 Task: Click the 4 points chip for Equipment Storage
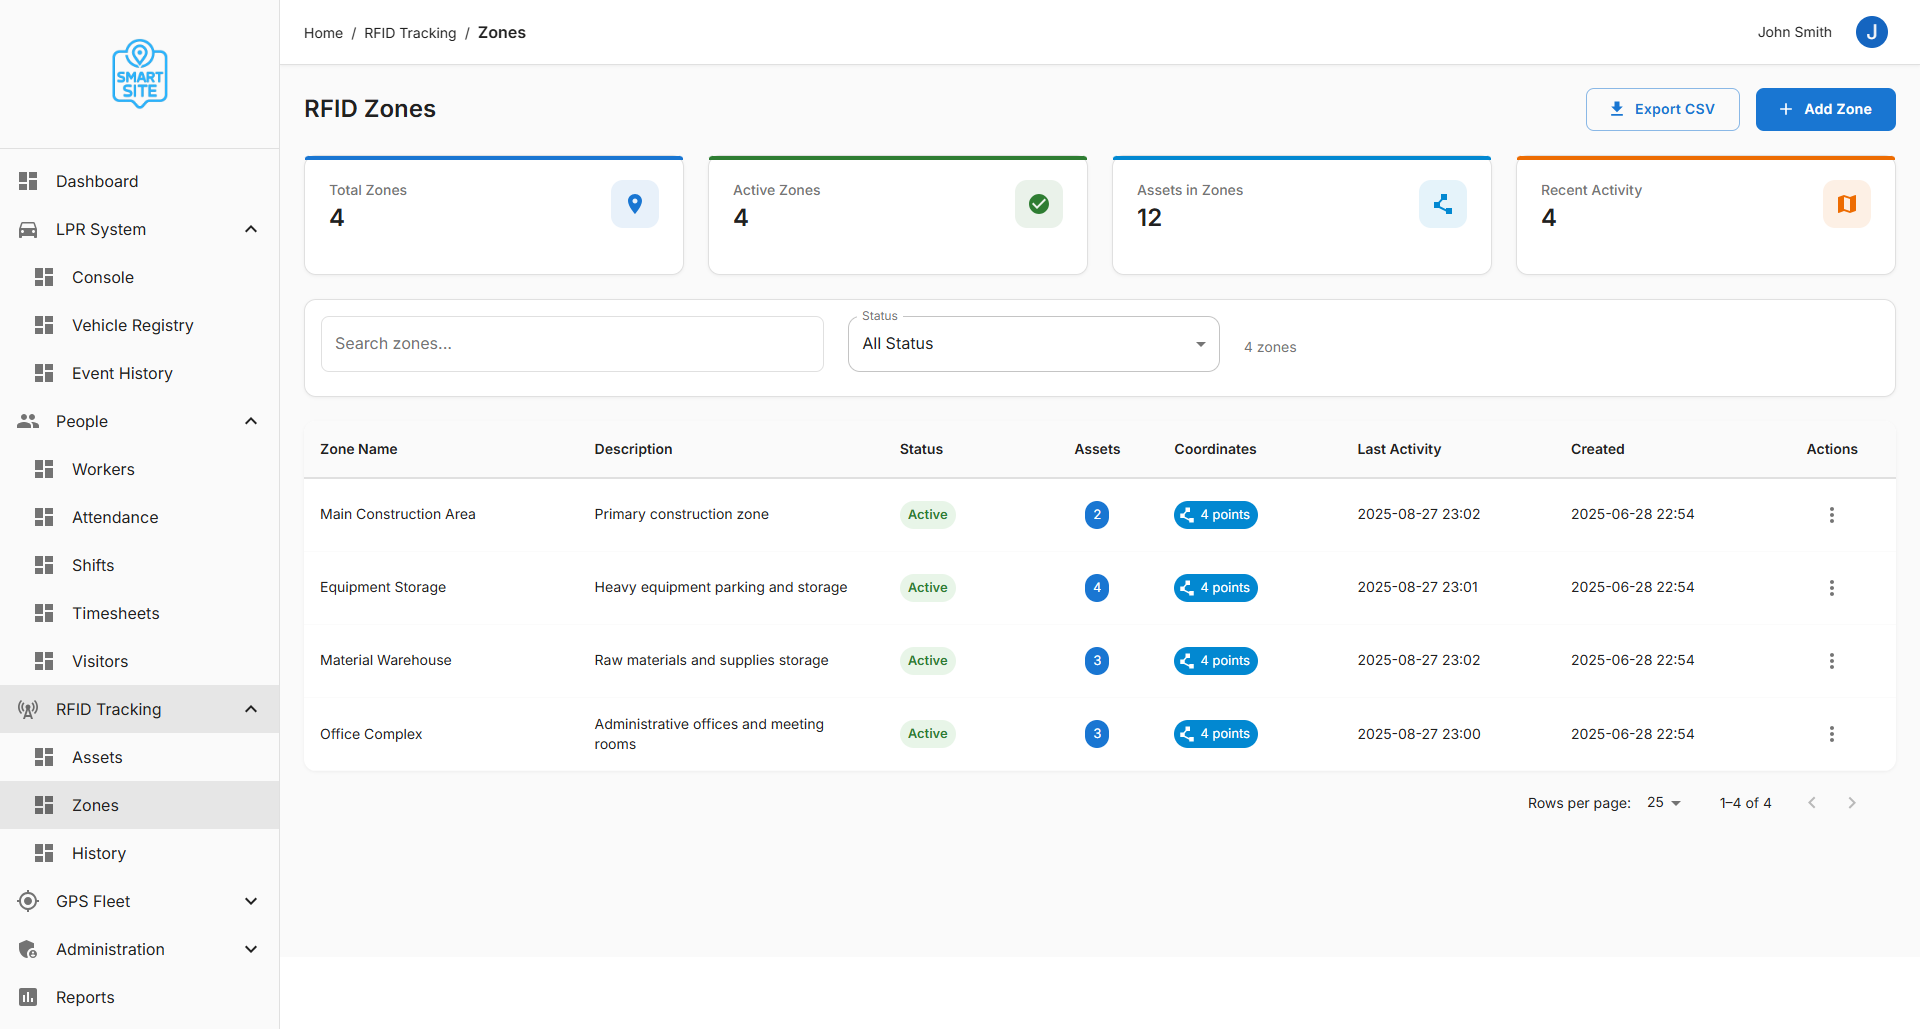1215,588
